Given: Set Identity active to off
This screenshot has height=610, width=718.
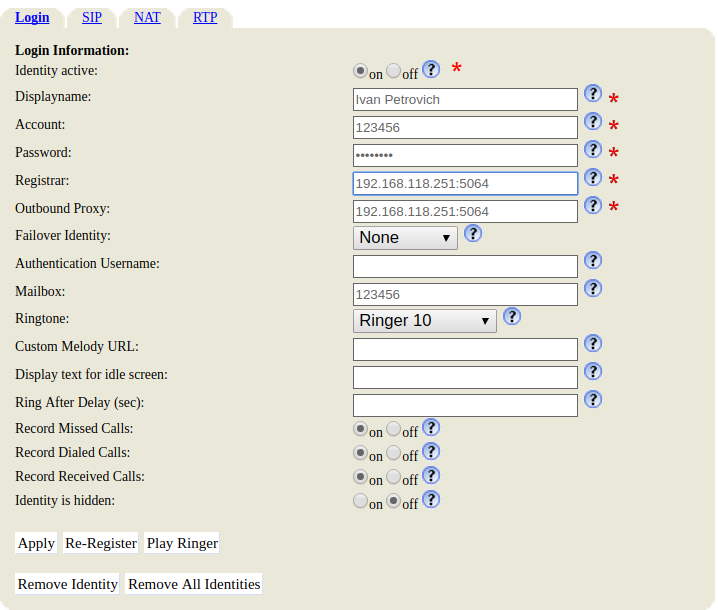Looking at the screenshot, I should coord(394,72).
